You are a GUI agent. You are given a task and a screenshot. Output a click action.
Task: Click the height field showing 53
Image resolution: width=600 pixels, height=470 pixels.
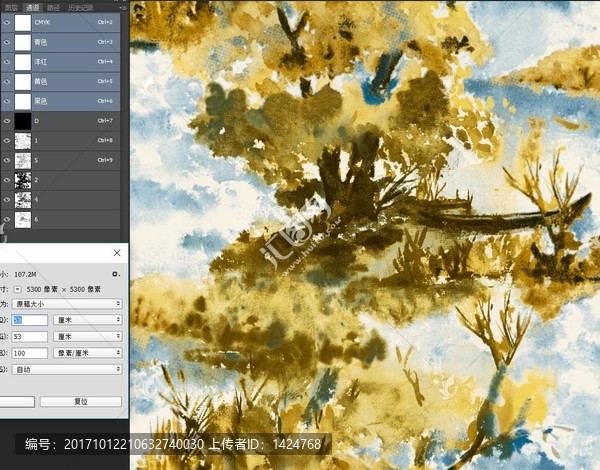[x=29, y=336]
